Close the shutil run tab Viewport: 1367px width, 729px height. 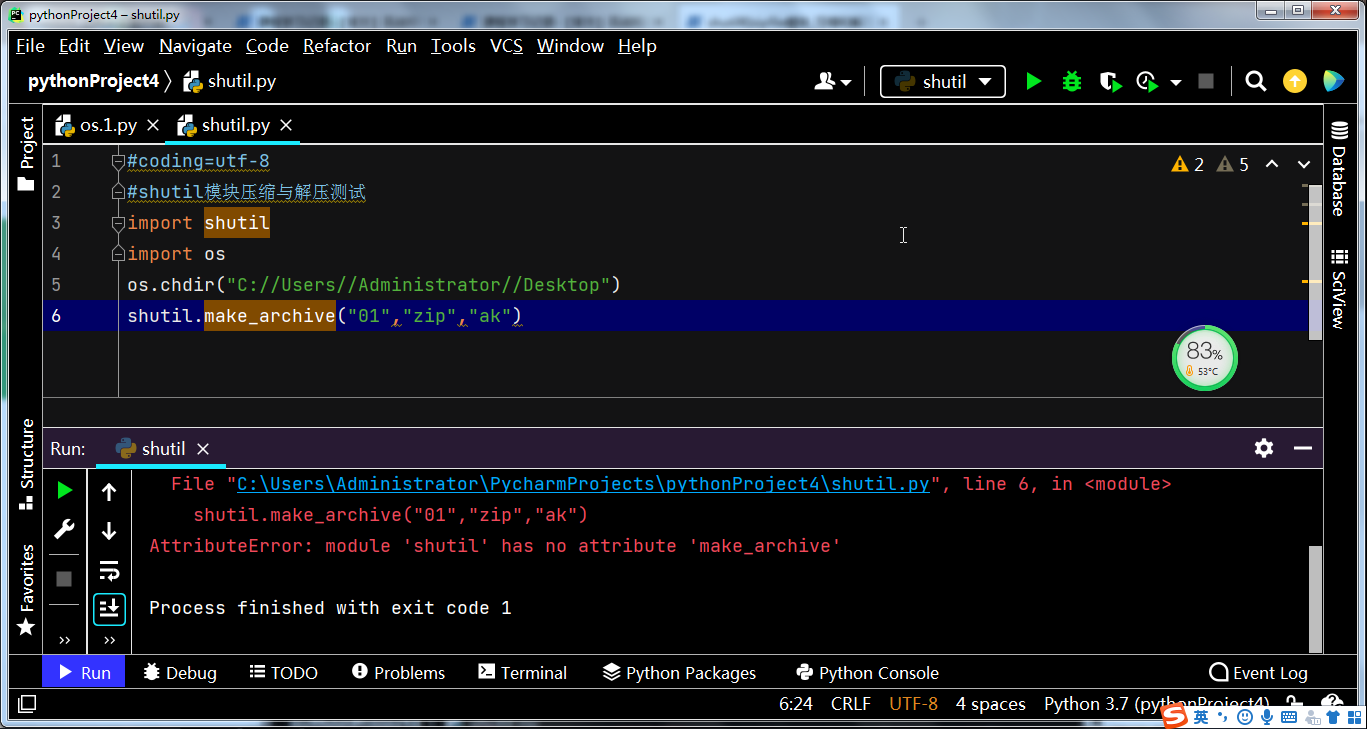(203, 449)
